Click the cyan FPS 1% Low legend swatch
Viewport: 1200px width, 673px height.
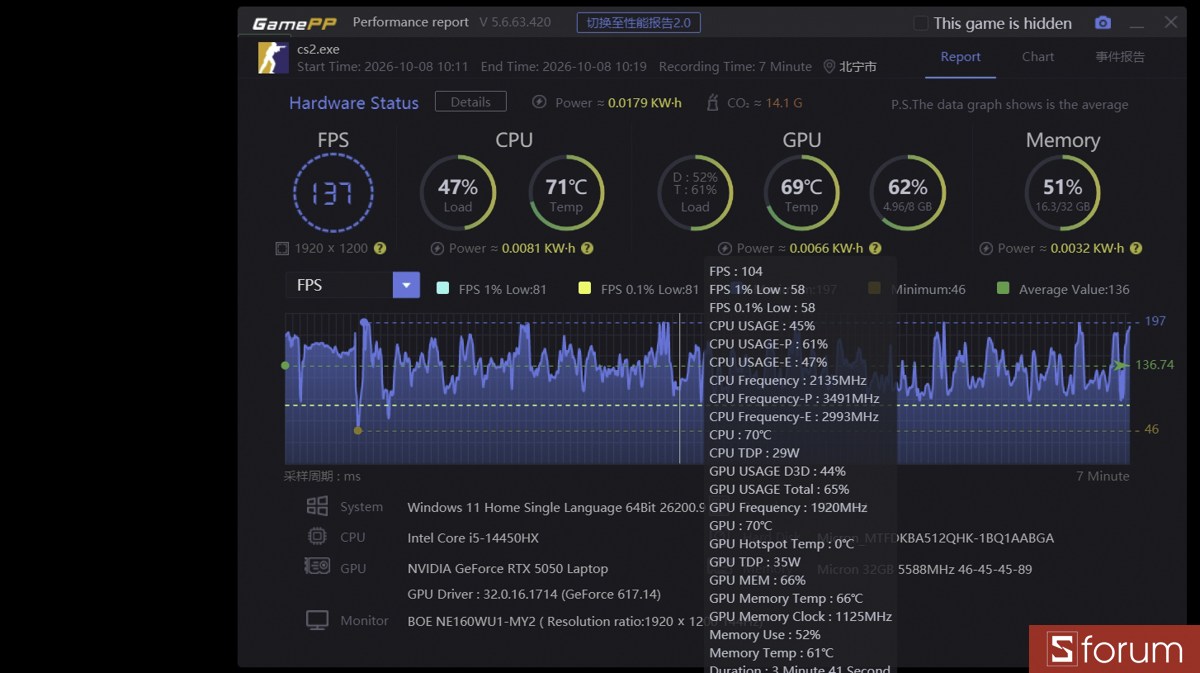click(443, 289)
